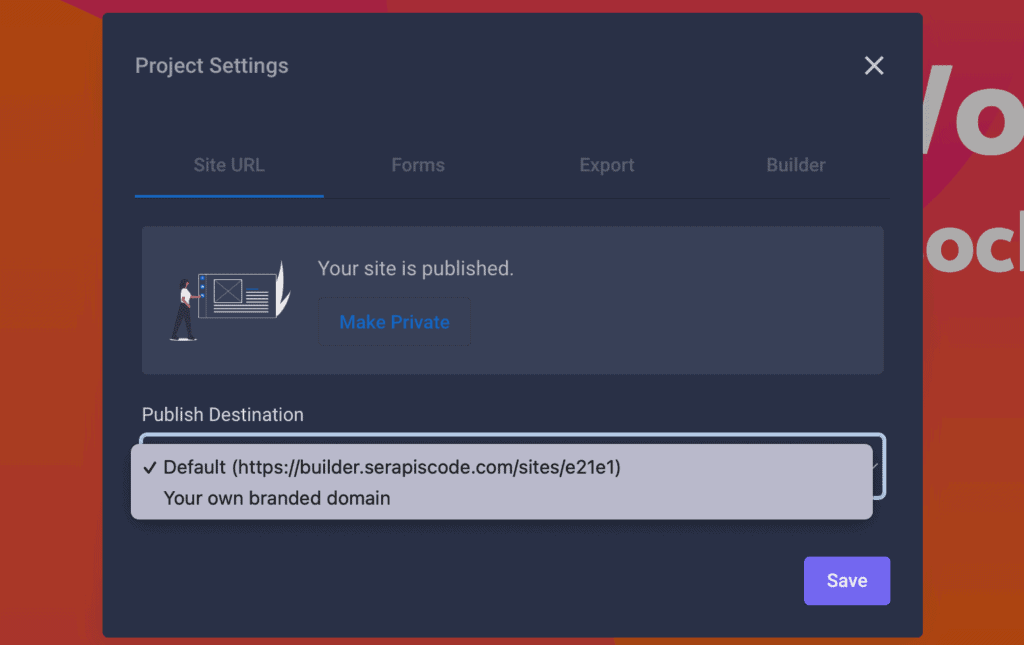Select Your own branded domain option
This screenshot has height=645, width=1024.
point(277,498)
